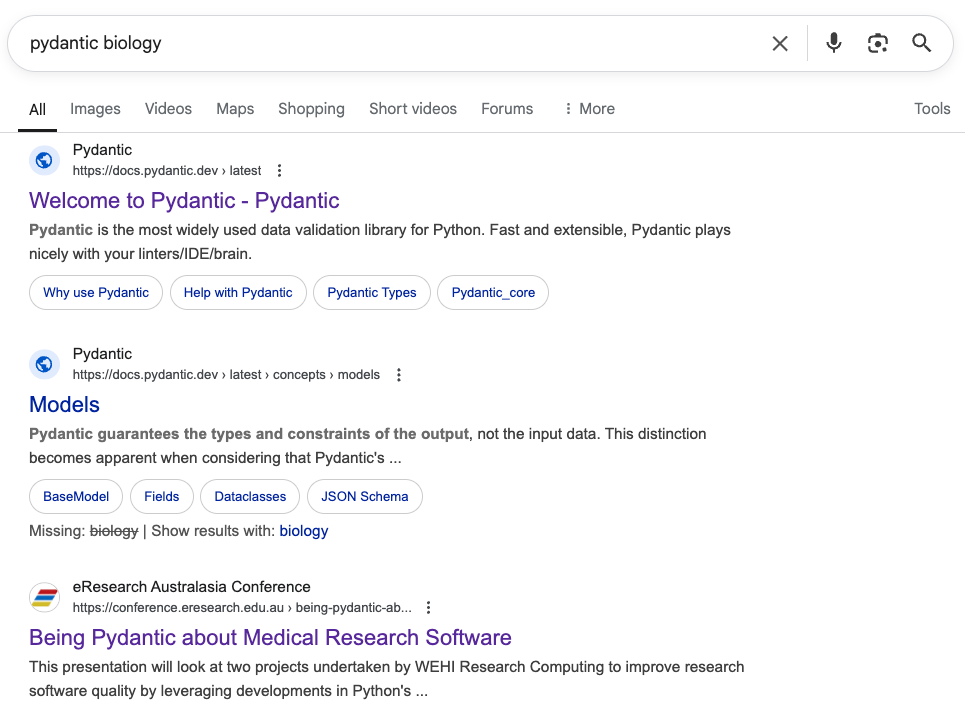Switch to the Images tab
This screenshot has height=711, width=965.
[95, 109]
